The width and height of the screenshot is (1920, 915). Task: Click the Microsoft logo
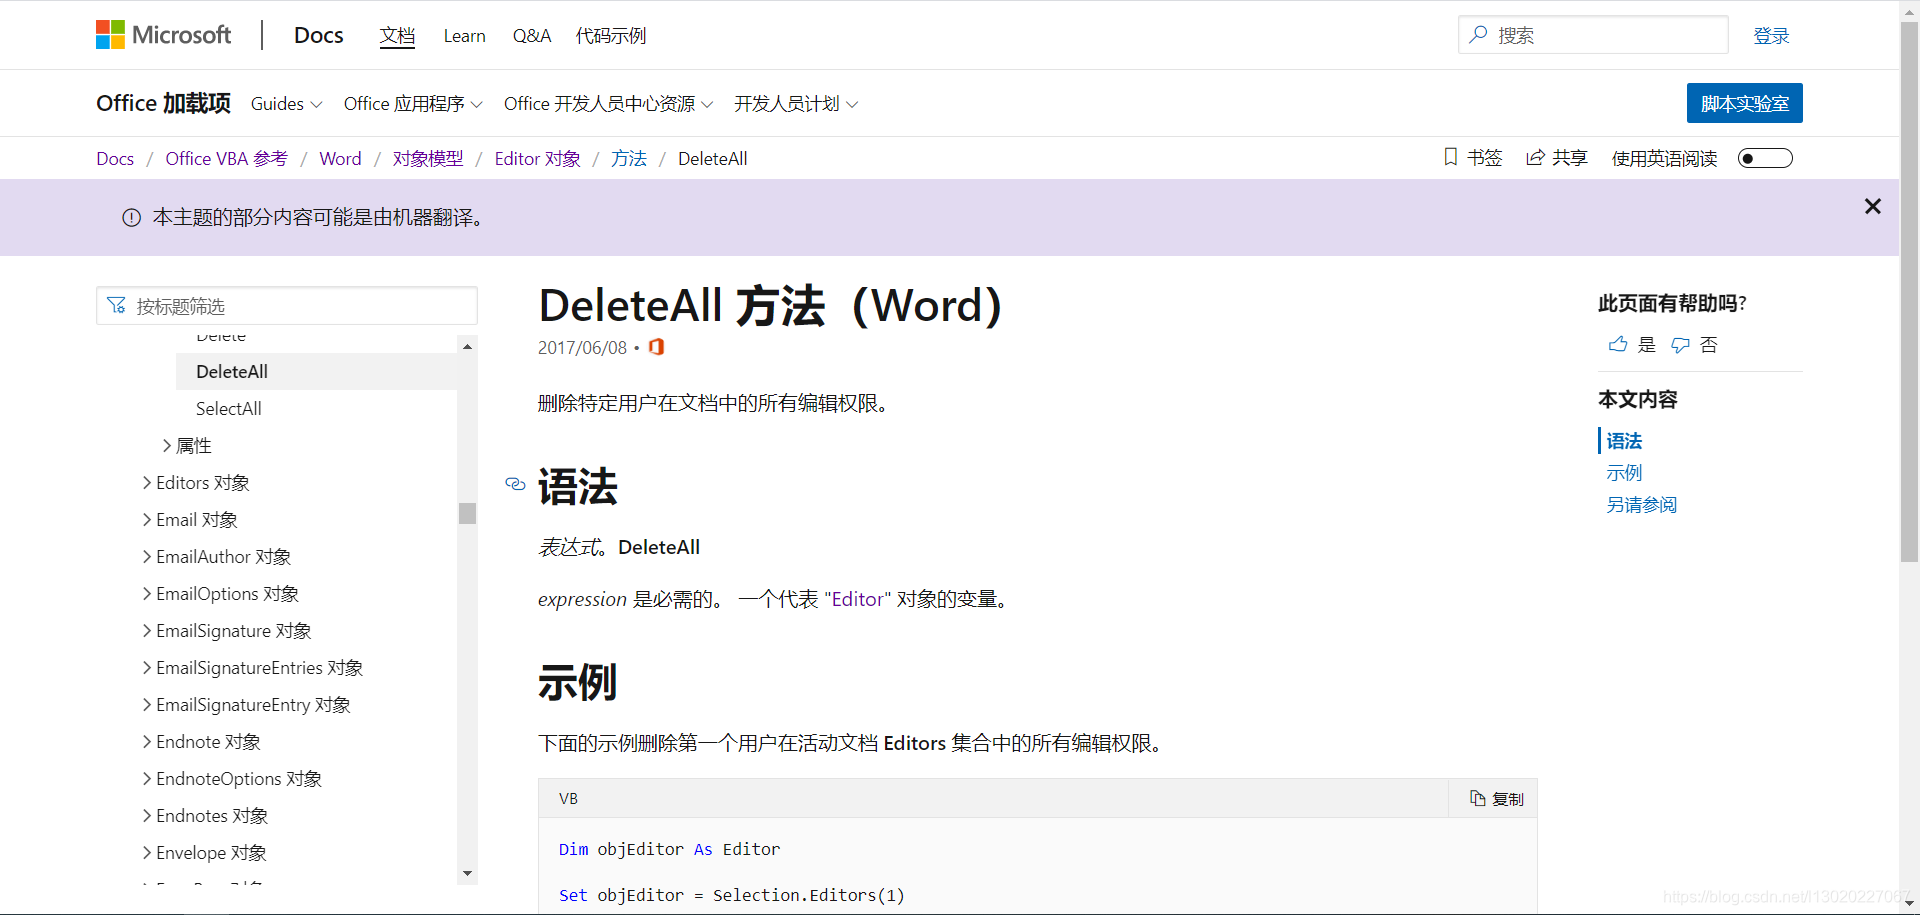(x=163, y=35)
